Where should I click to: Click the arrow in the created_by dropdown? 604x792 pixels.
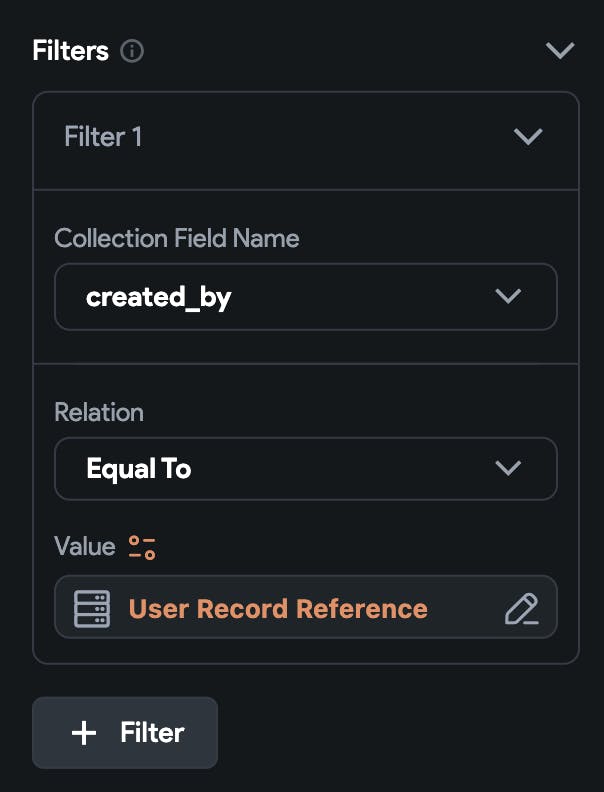(x=509, y=297)
